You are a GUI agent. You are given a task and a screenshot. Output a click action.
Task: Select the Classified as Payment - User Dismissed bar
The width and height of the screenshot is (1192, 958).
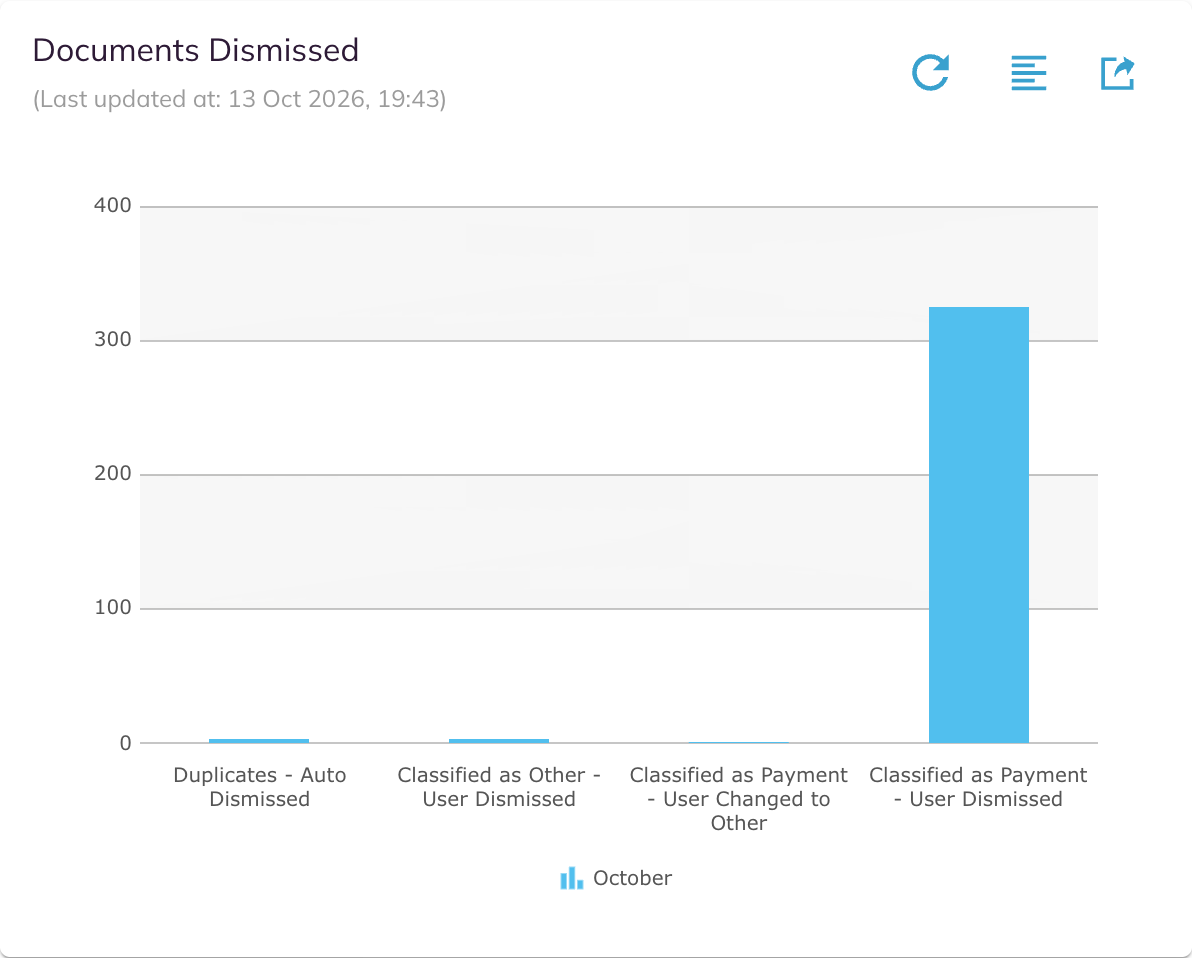pyautogui.click(x=978, y=525)
